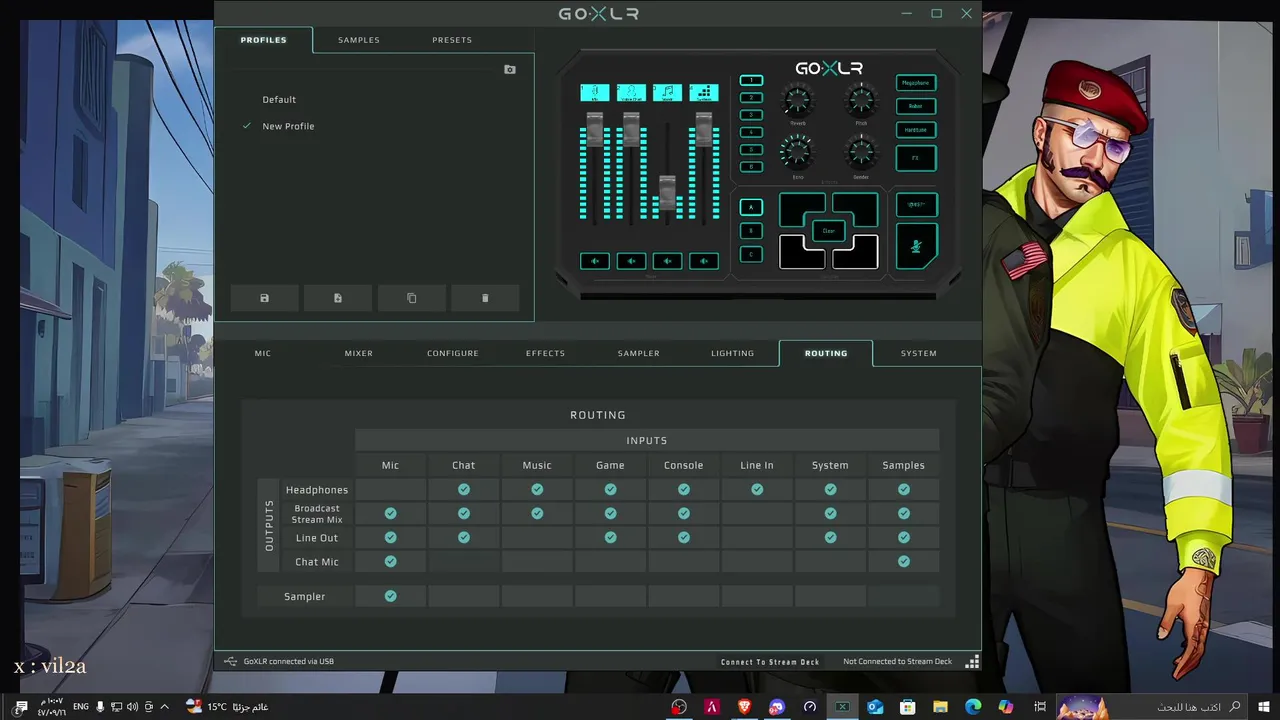Show hidden icons via the system tray chevron

[164, 707]
